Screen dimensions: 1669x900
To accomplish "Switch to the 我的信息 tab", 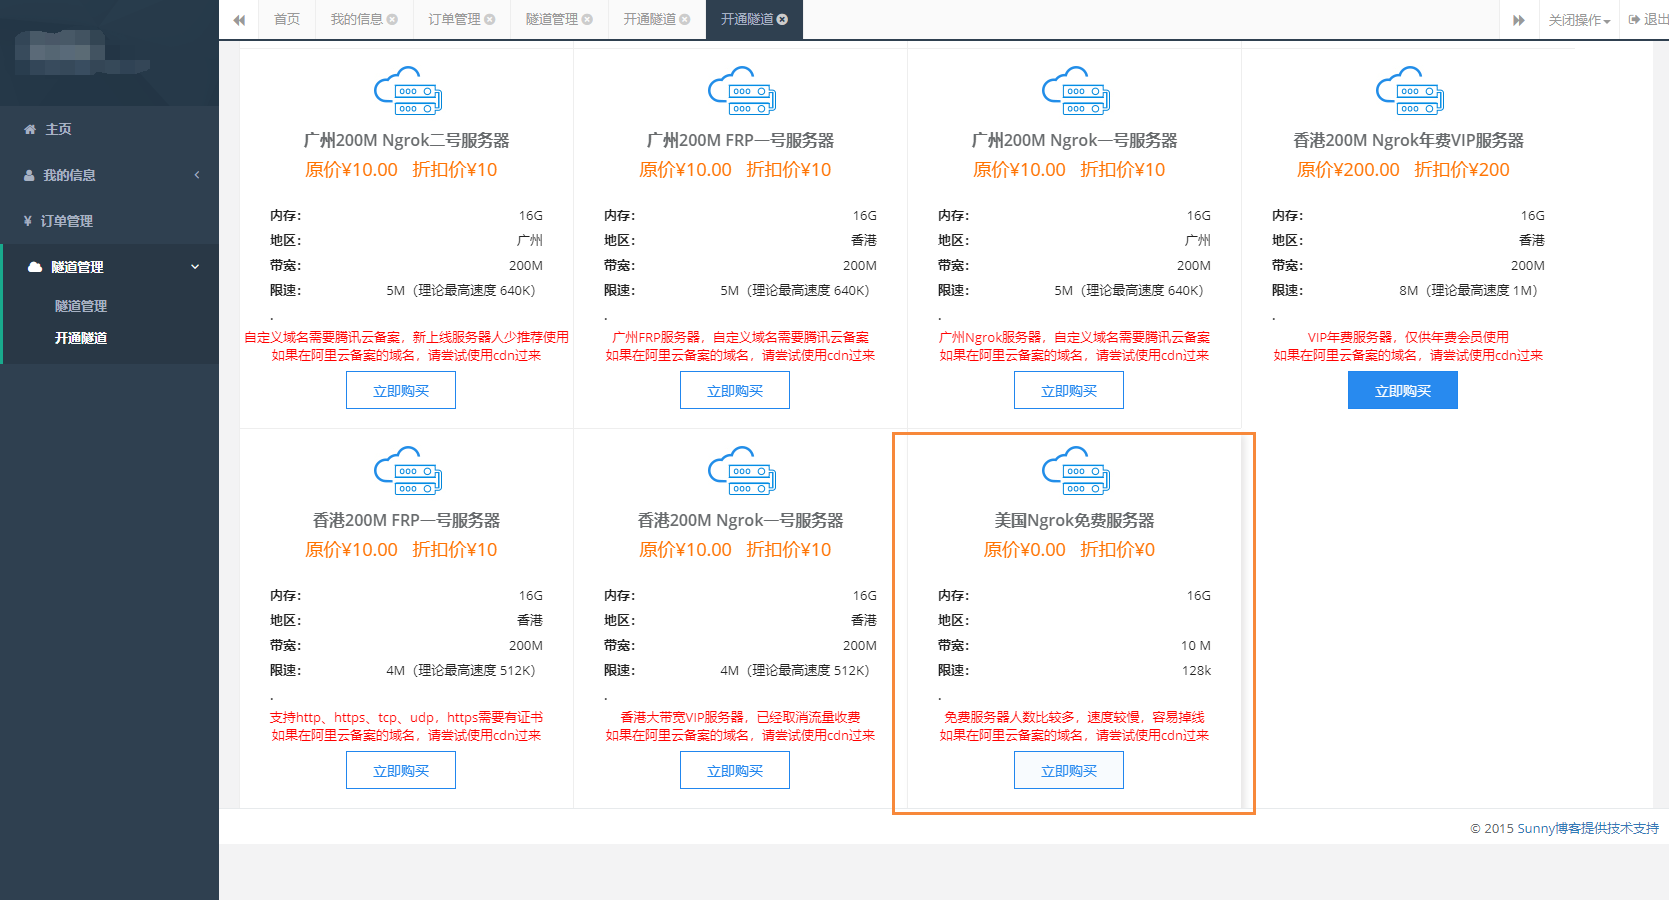I will coord(364,19).
